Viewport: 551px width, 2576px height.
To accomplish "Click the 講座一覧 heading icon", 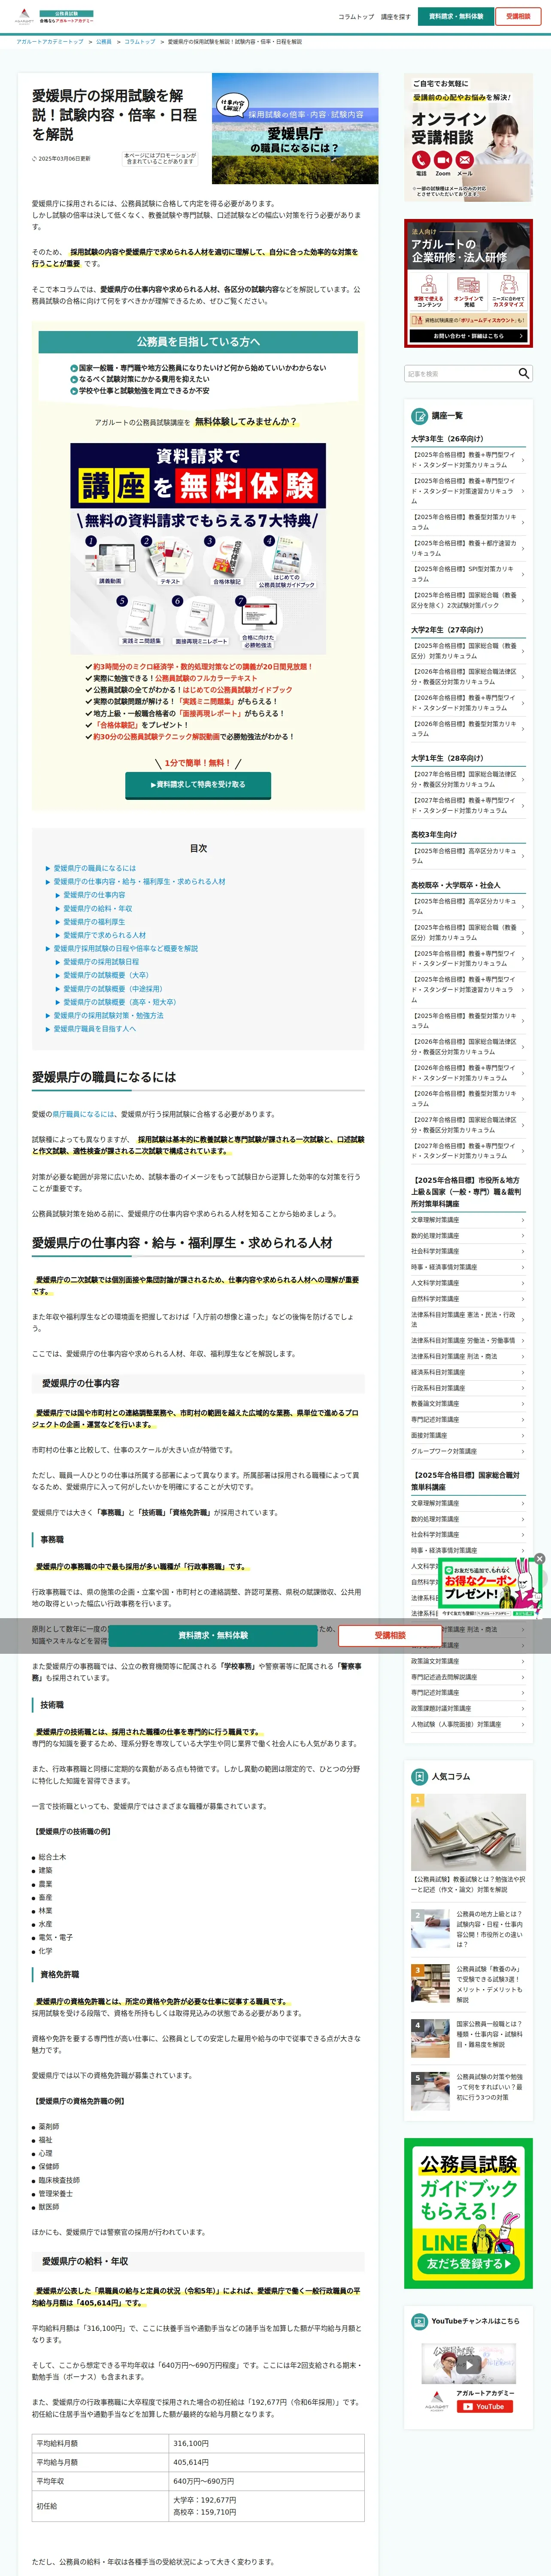I will pos(420,416).
